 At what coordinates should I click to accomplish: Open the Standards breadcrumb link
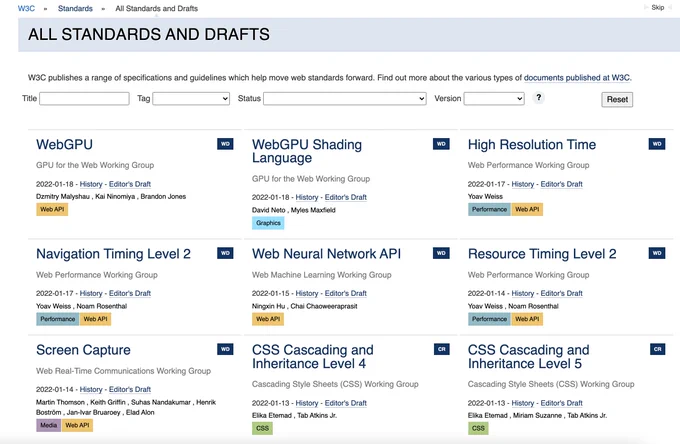coord(75,8)
